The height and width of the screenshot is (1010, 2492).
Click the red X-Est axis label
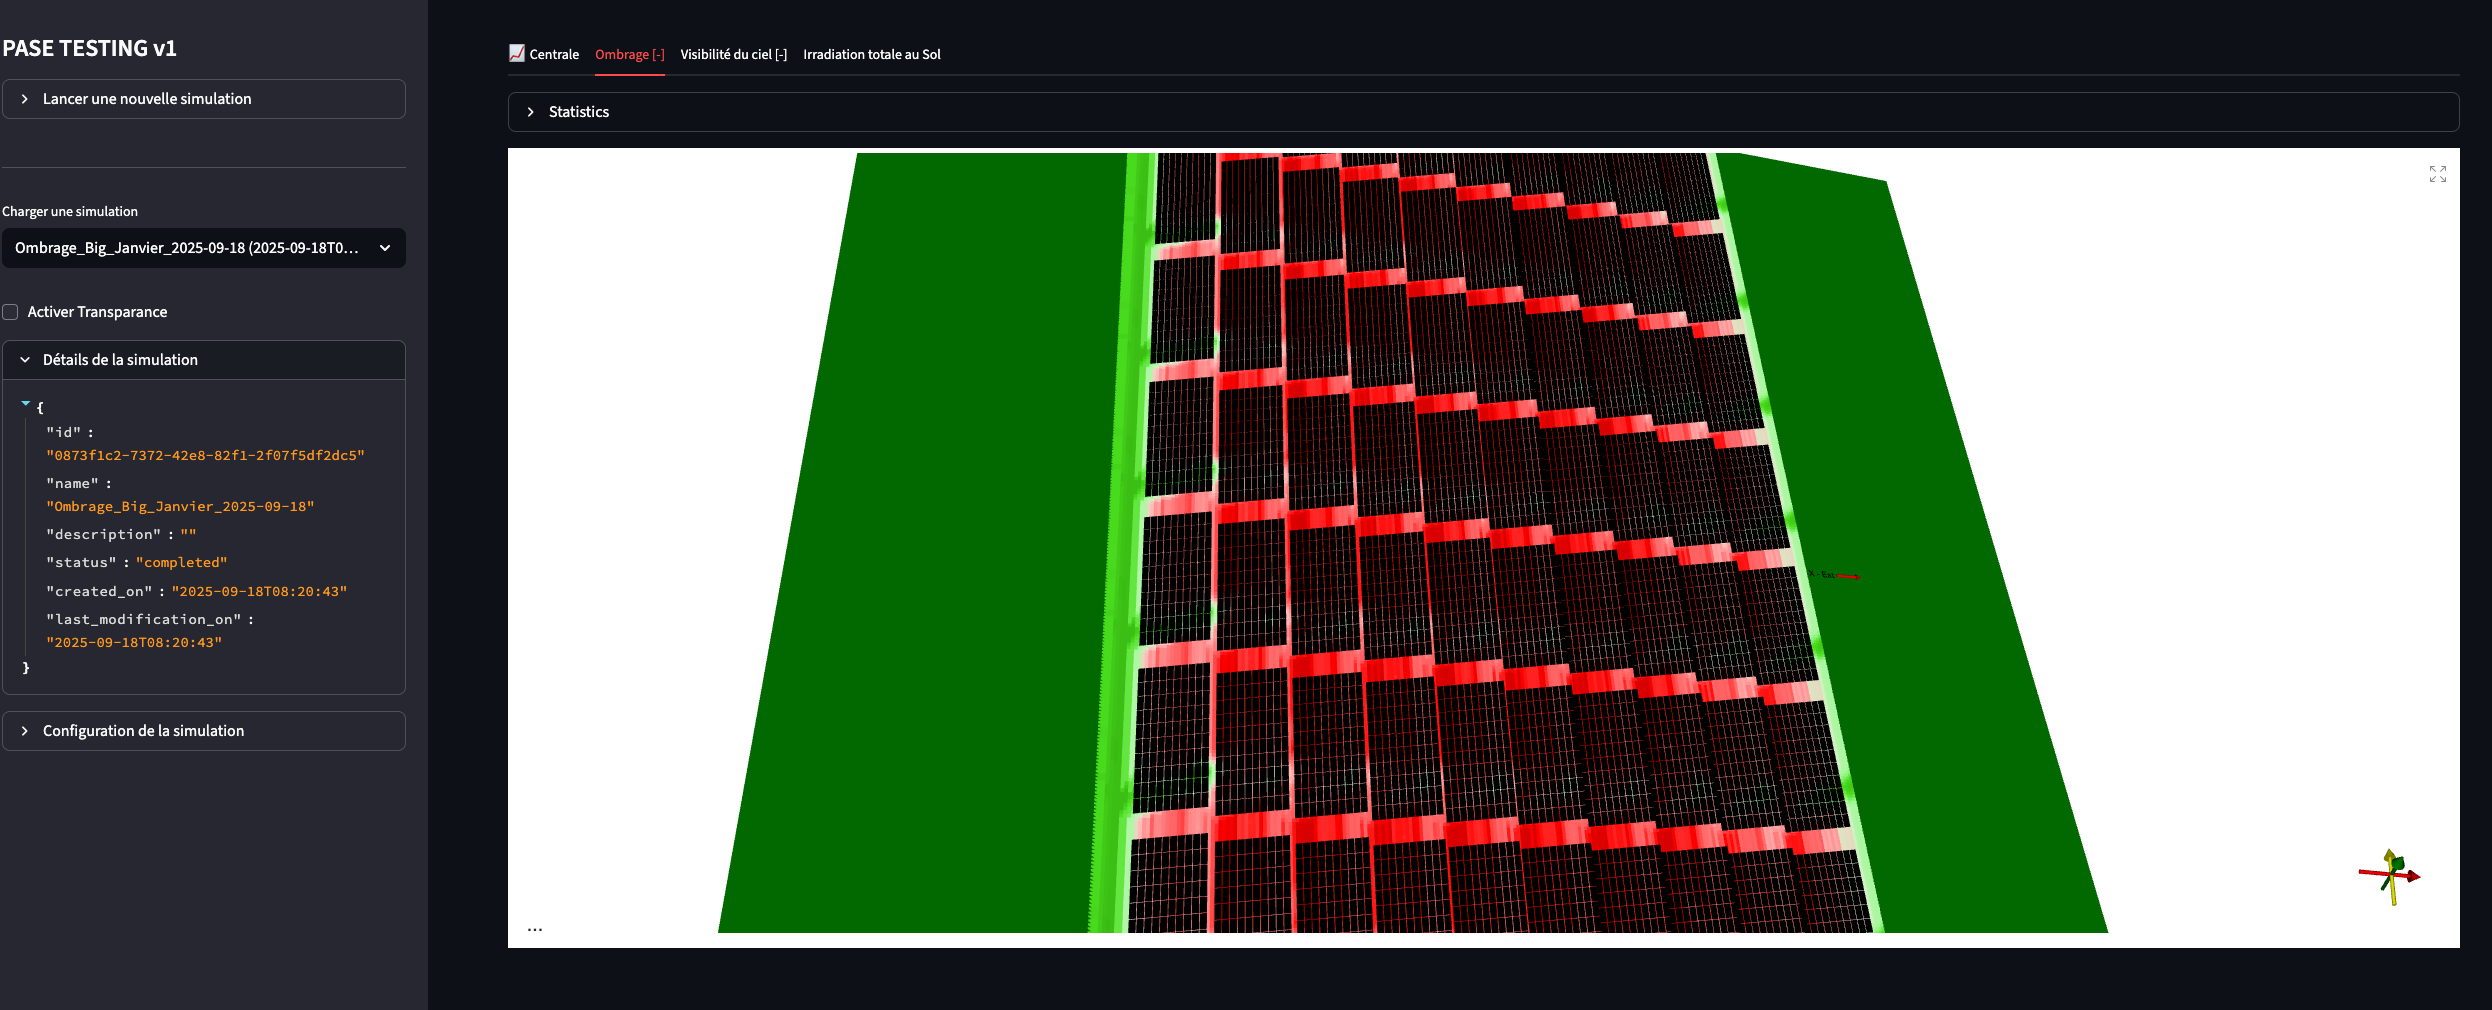[x=1832, y=575]
